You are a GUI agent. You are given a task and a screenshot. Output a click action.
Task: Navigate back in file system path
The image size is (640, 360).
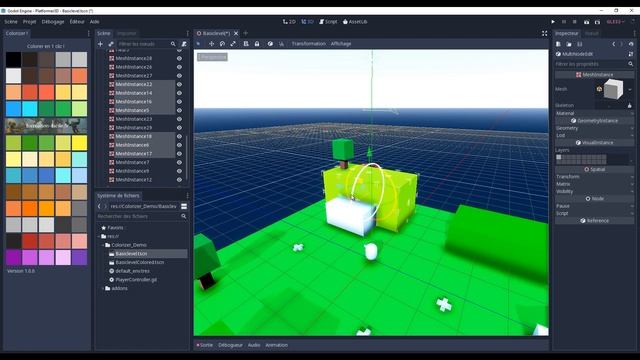pos(99,206)
